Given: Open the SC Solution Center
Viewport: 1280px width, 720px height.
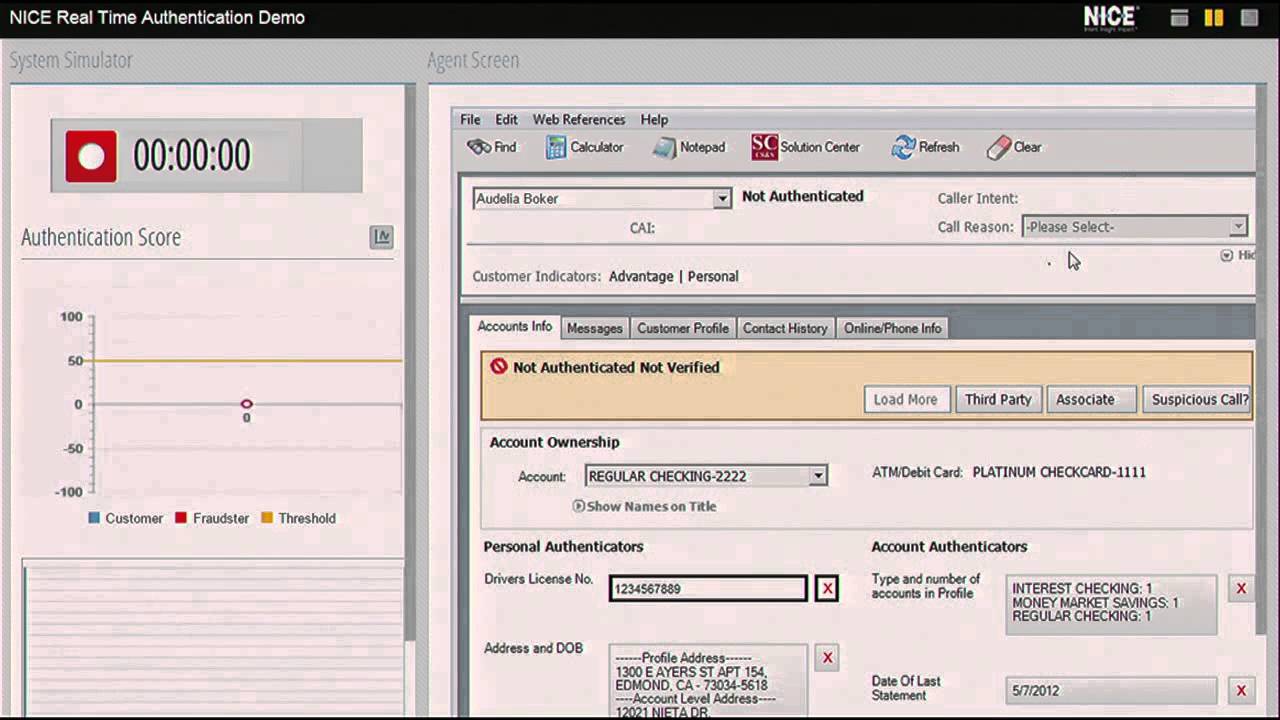Looking at the screenshot, I should (x=806, y=147).
